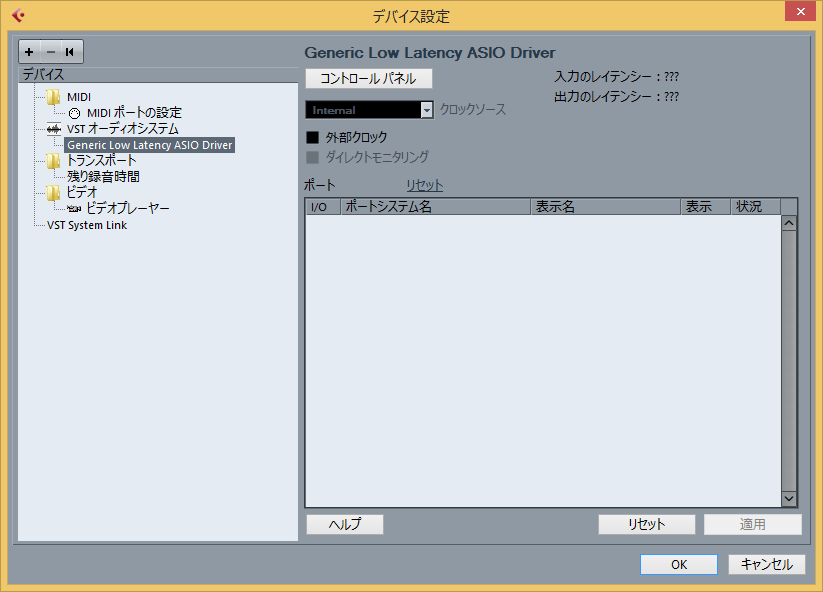The image size is (823, 592).
Task: Open the コントロールパネル button
Action: (368, 79)
